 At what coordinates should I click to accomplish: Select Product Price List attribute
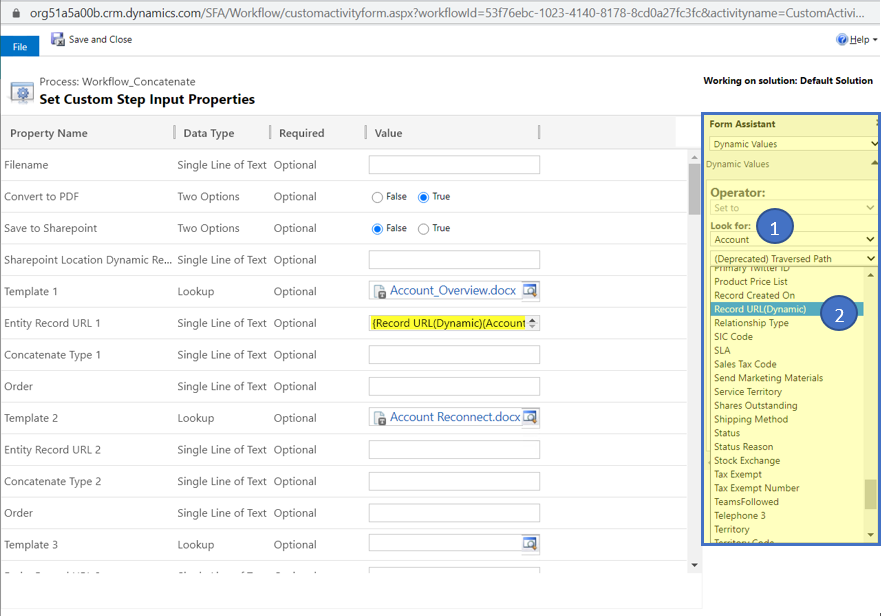(751, 282)
